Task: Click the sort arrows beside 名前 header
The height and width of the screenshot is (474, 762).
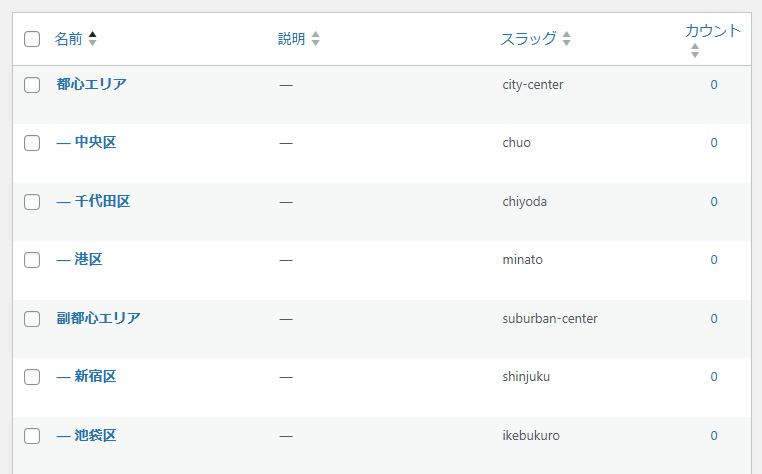Action: coord(93,39)
